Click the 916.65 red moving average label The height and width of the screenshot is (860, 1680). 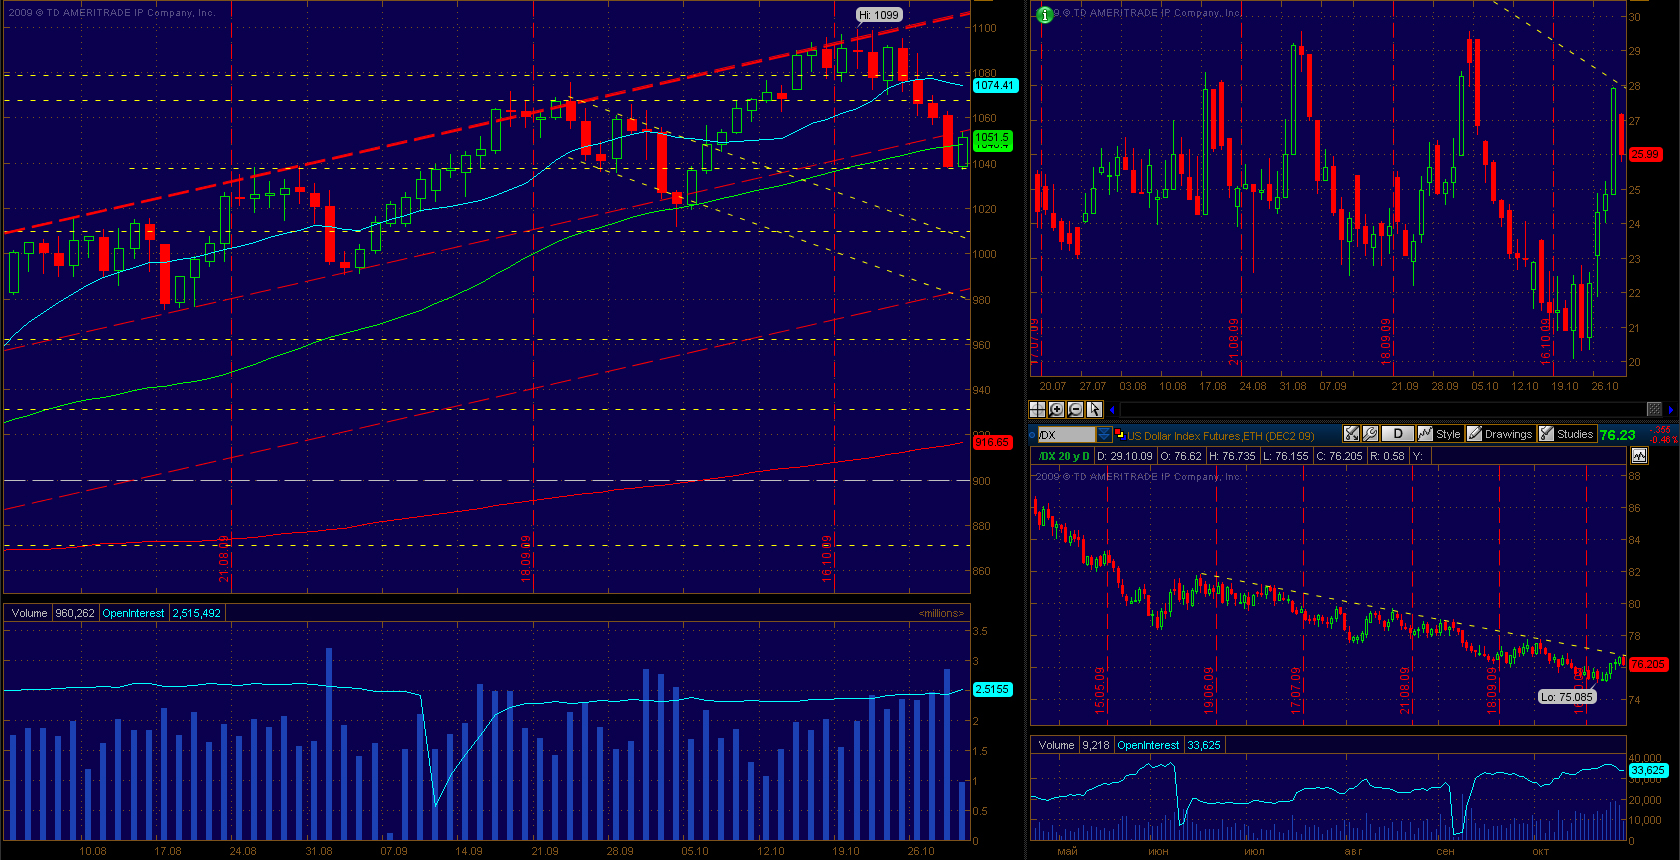pos(992,442)
